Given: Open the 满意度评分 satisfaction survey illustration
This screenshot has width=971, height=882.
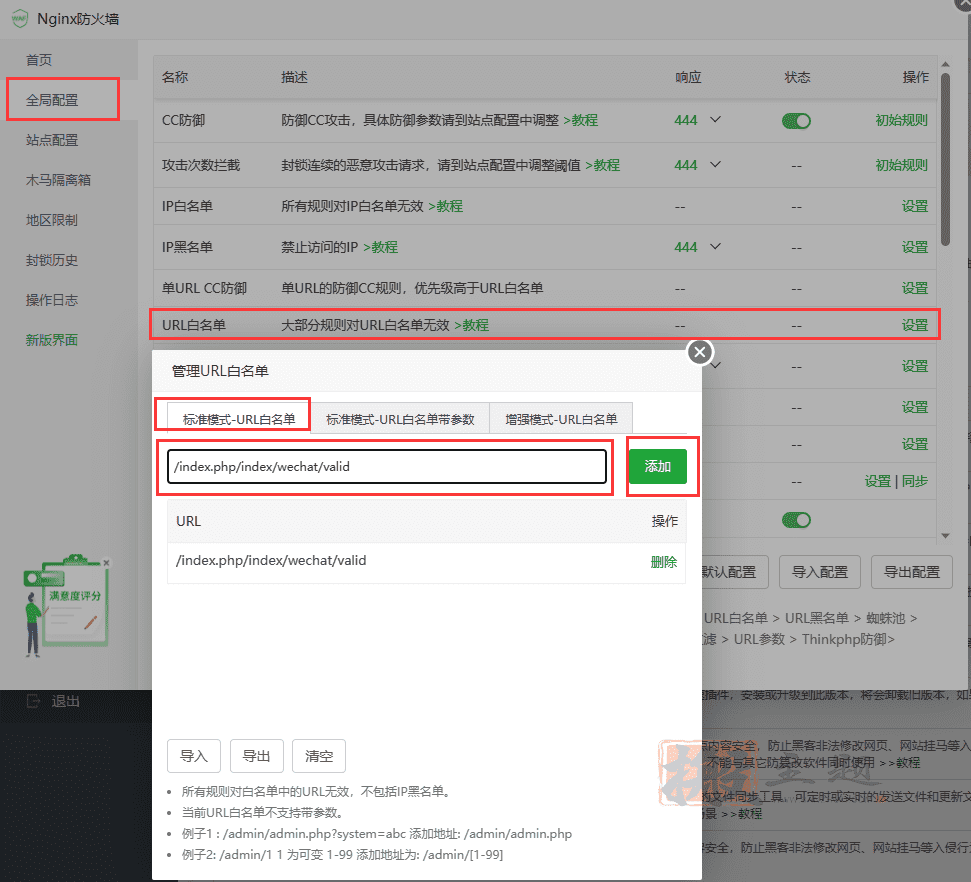Looking at the screenshot, I should (x=67, y=605).
